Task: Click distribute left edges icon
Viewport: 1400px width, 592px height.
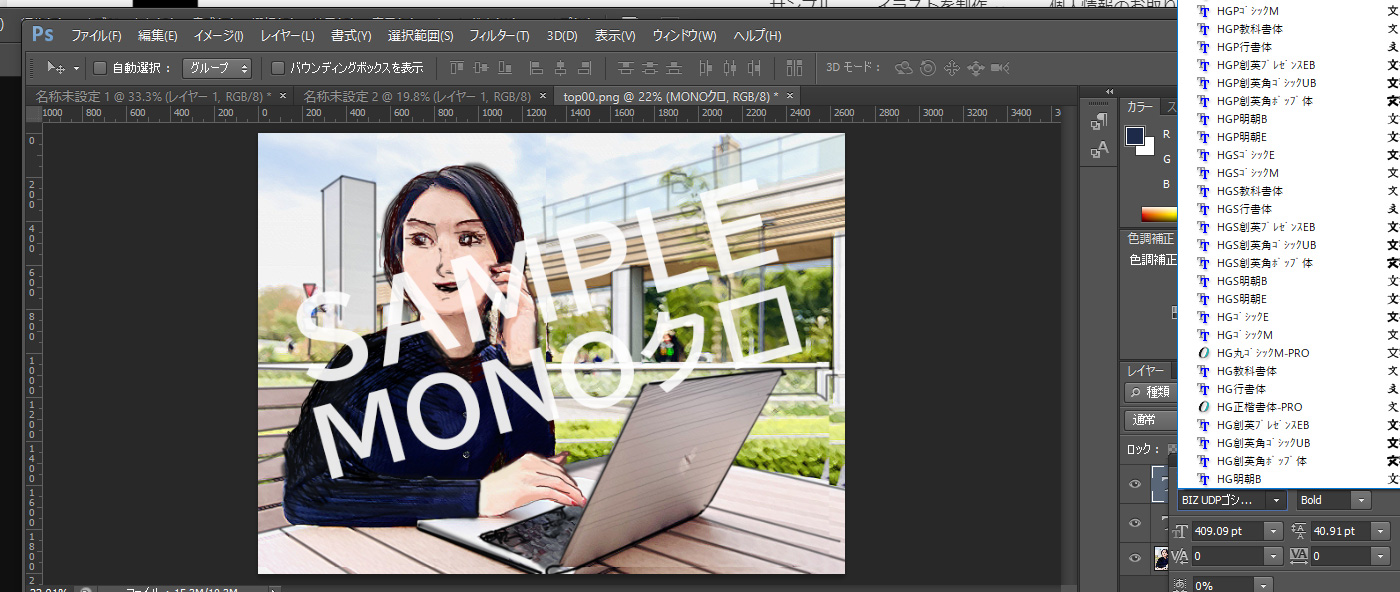Action: click(706, 68)
